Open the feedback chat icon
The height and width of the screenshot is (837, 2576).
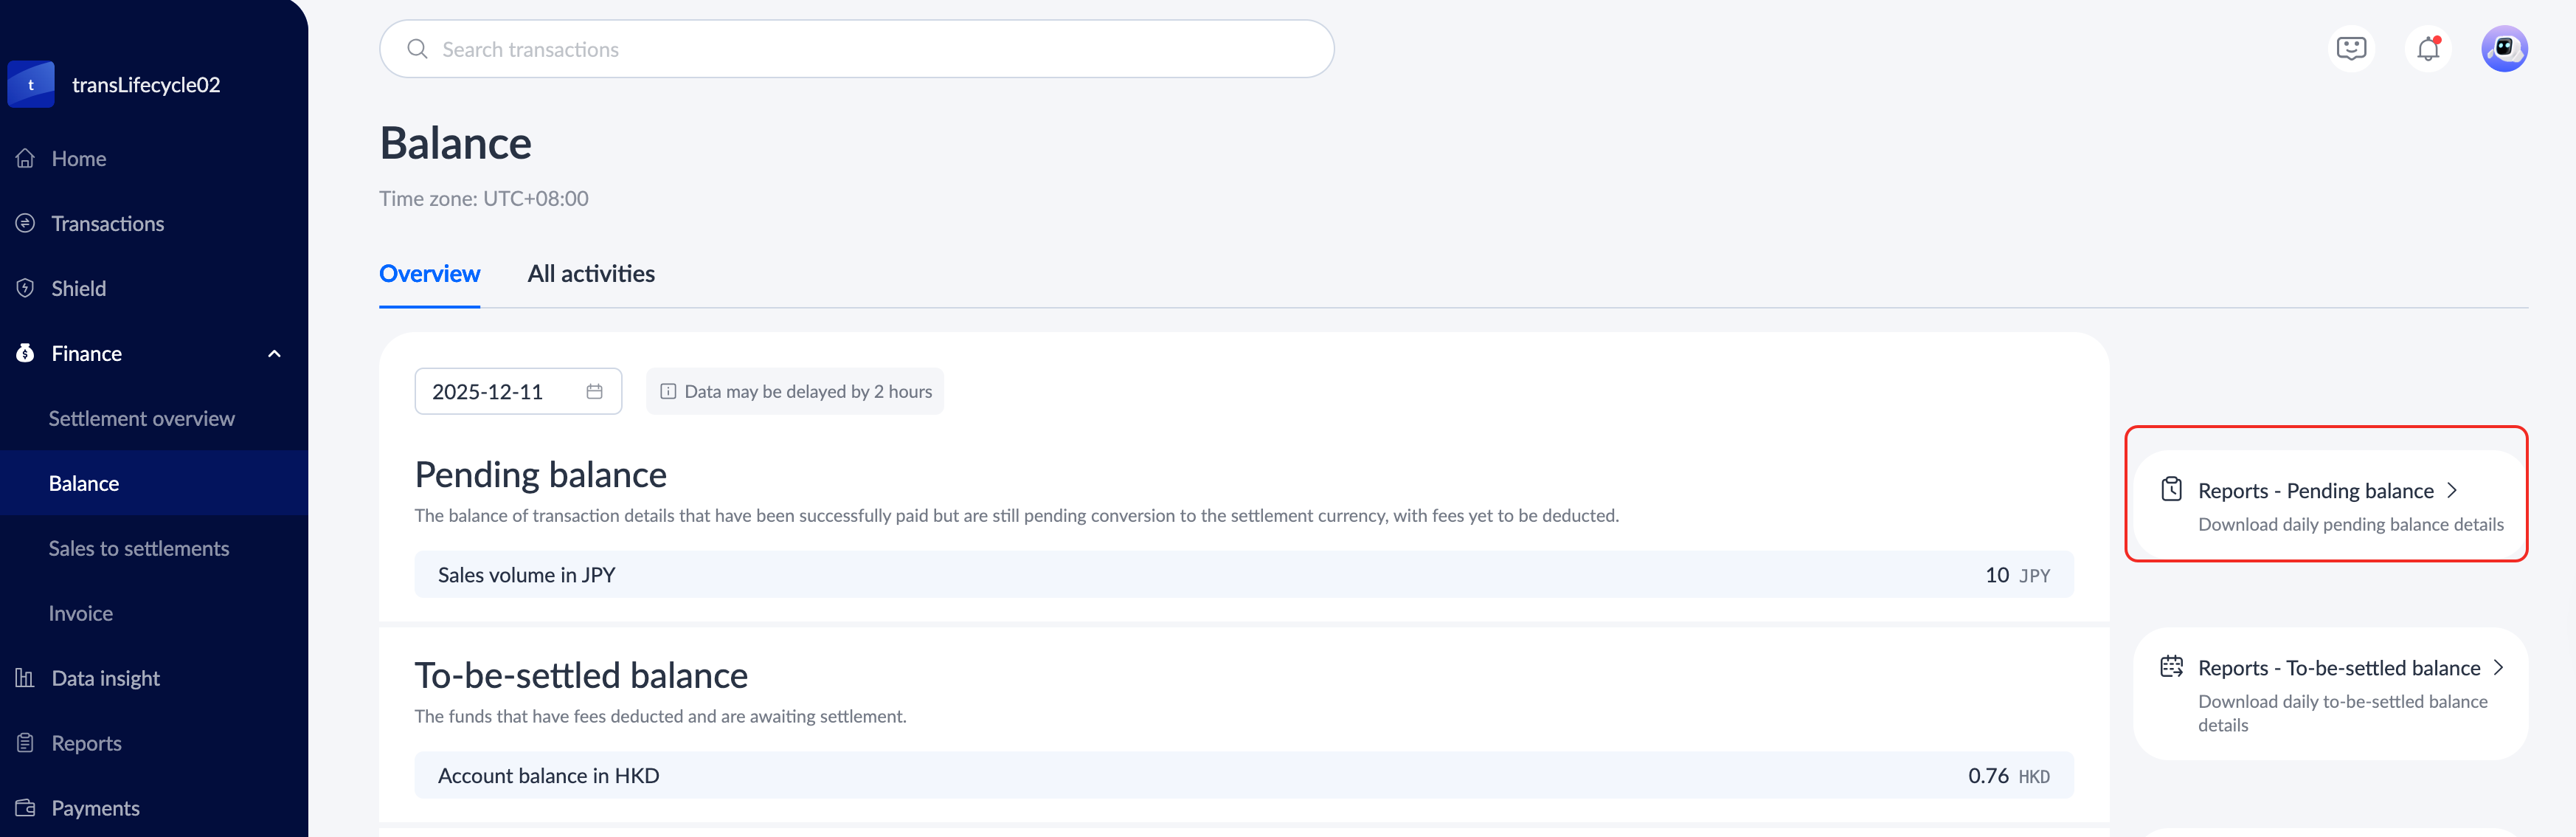(x=2351, y=49)
